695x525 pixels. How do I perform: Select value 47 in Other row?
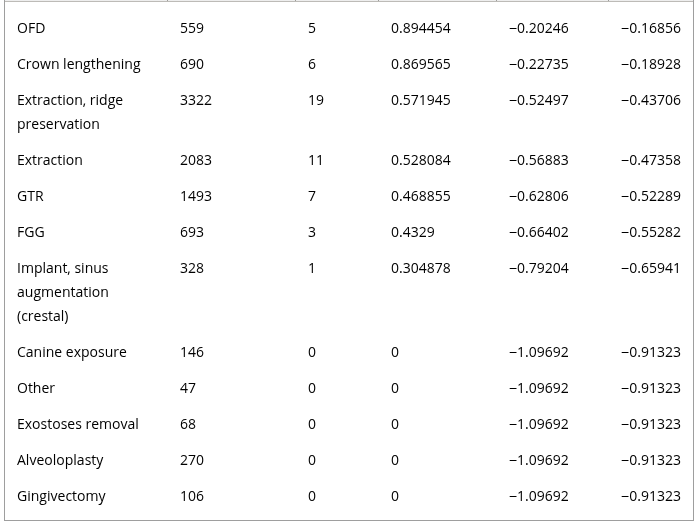pos(187,388)
